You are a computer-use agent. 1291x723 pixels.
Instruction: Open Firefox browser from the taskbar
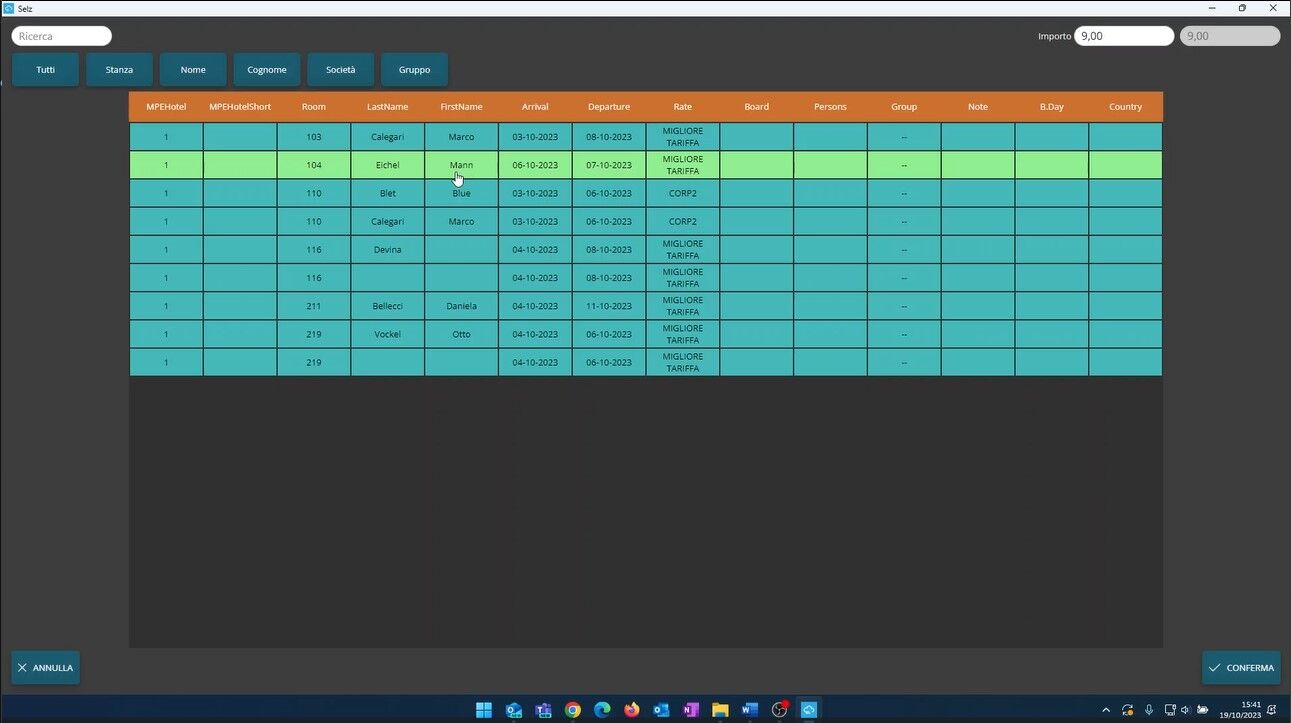(x=632, y=710)
